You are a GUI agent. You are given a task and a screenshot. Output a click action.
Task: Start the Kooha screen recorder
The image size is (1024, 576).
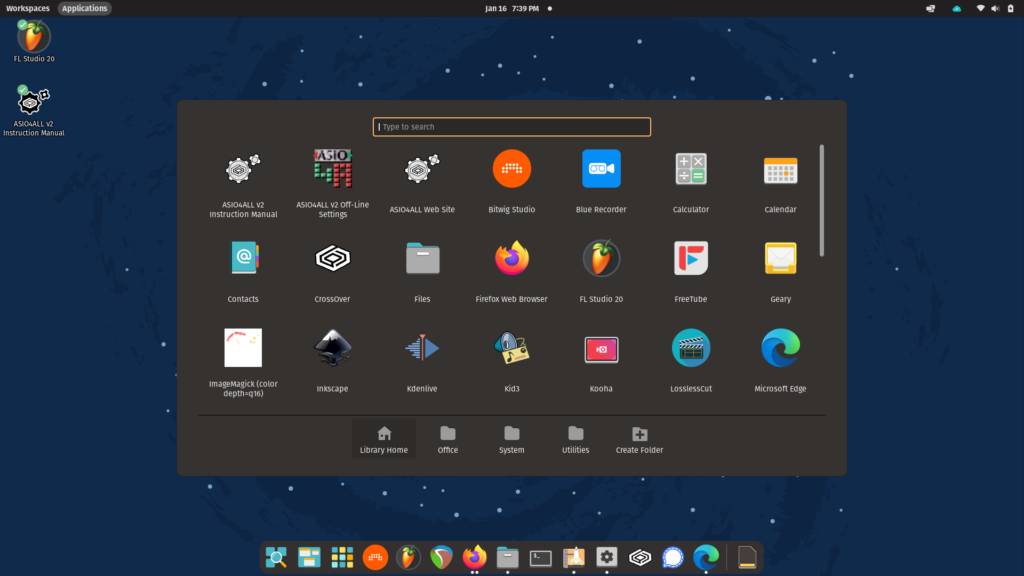tap(601, 349)
